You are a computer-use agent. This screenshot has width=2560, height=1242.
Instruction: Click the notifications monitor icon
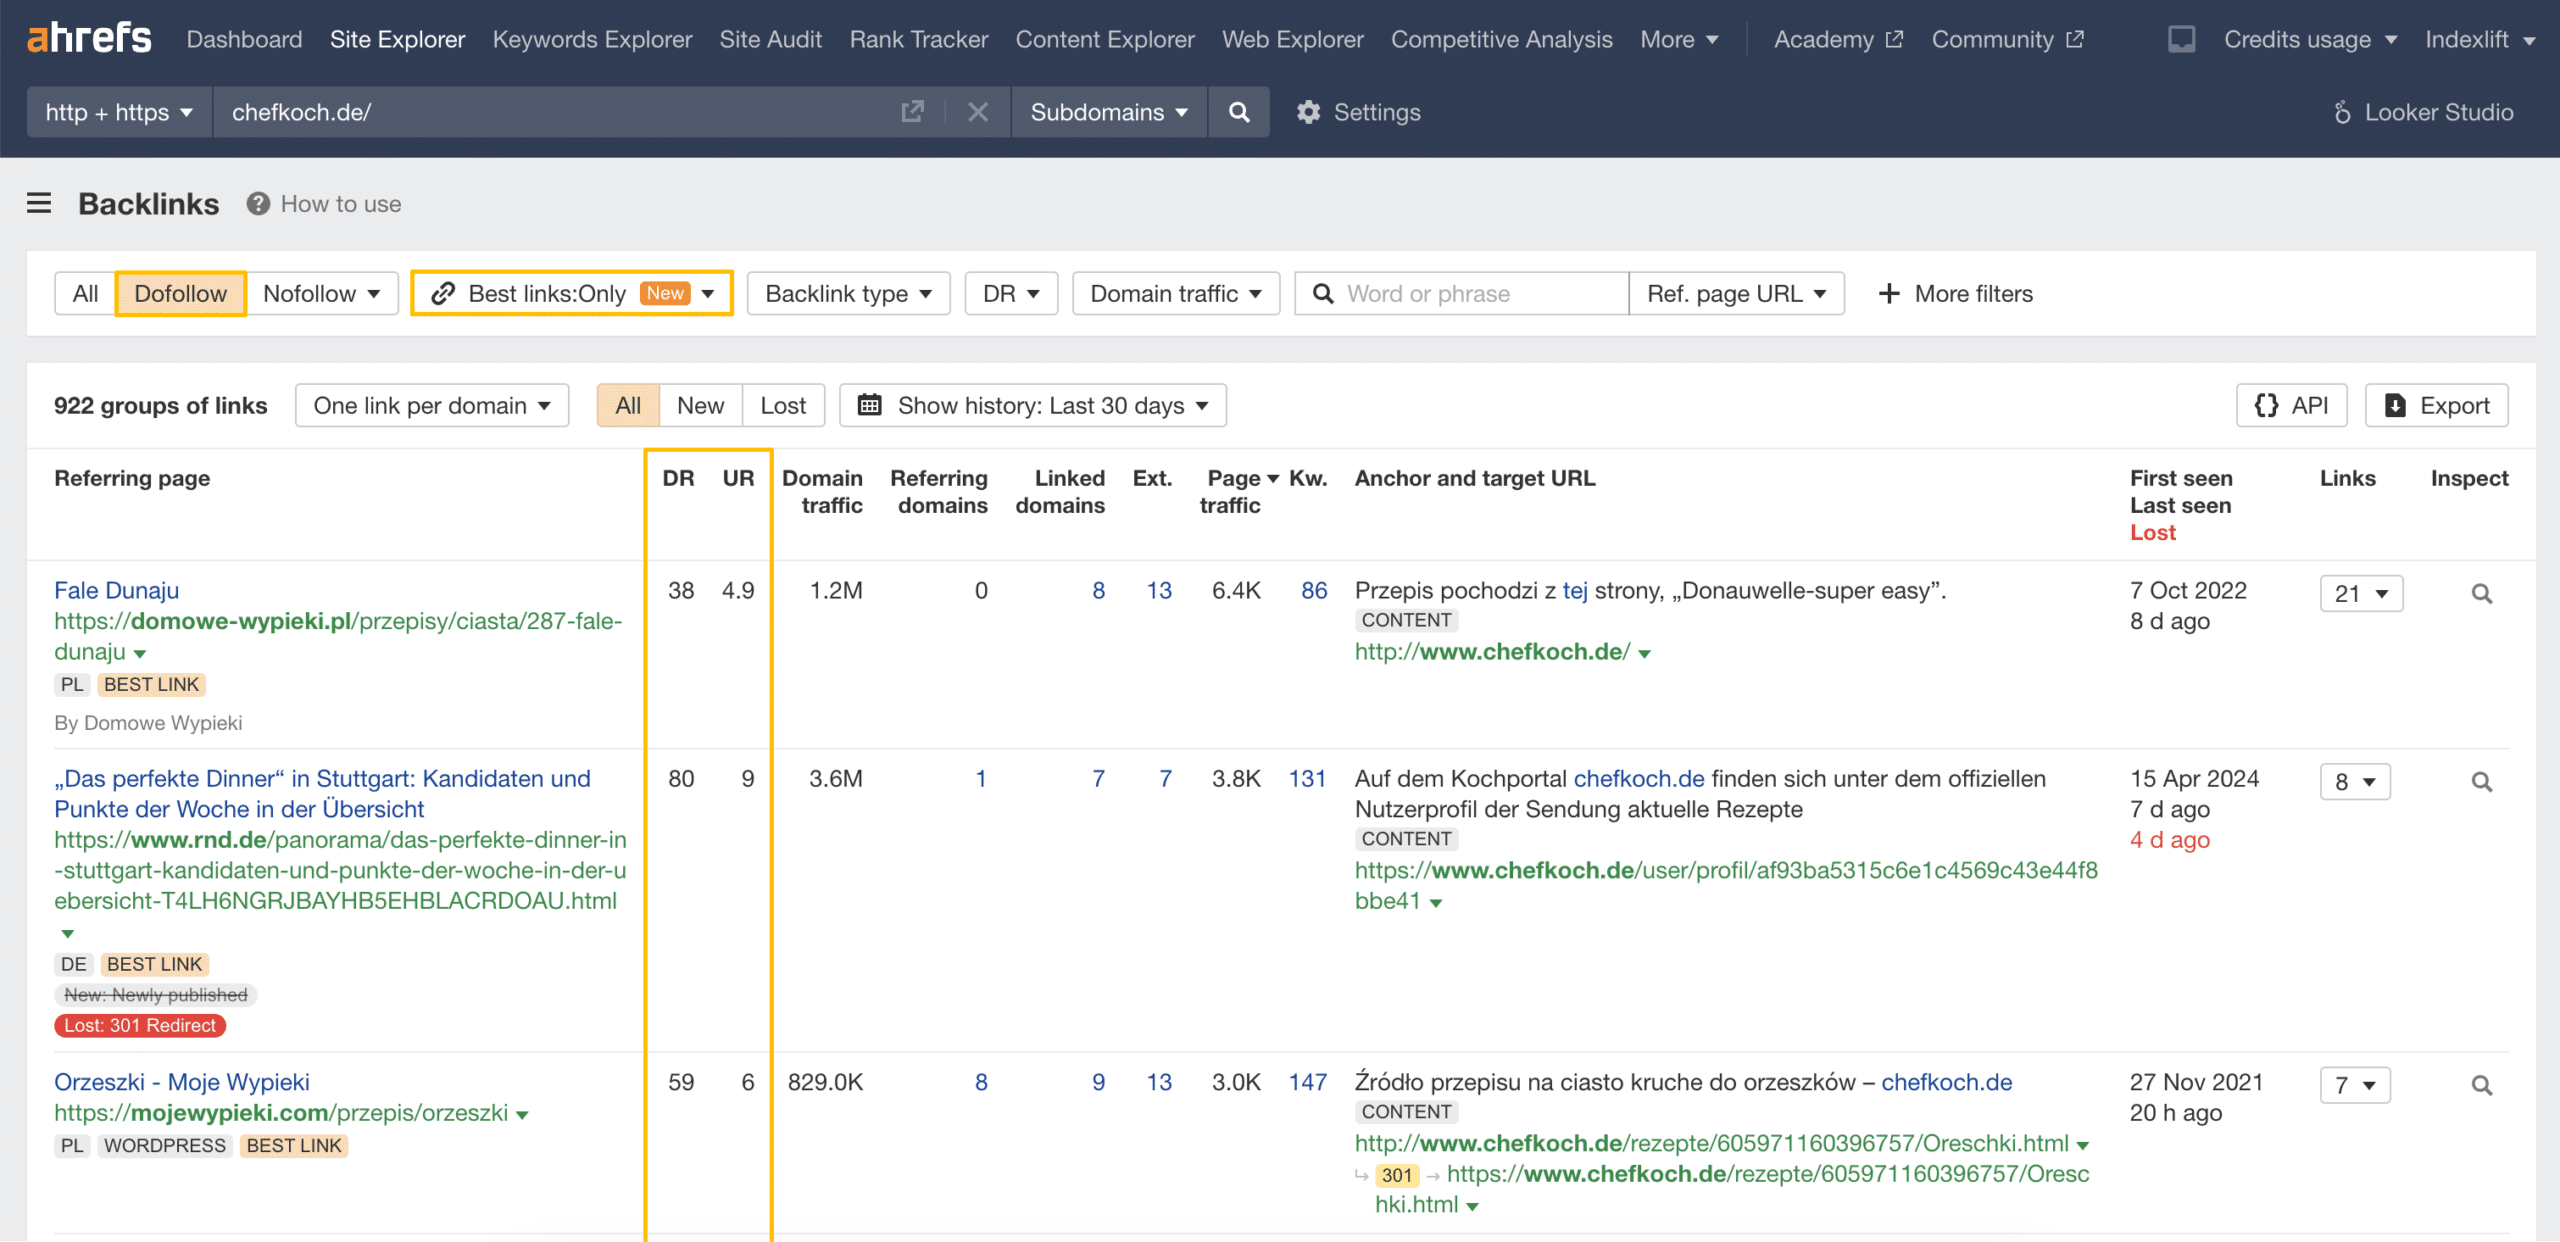point(2181,39)
